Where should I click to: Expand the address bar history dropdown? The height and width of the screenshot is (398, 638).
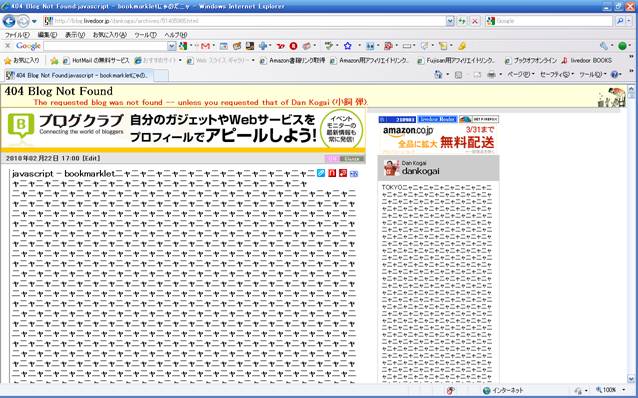[450, 21]
